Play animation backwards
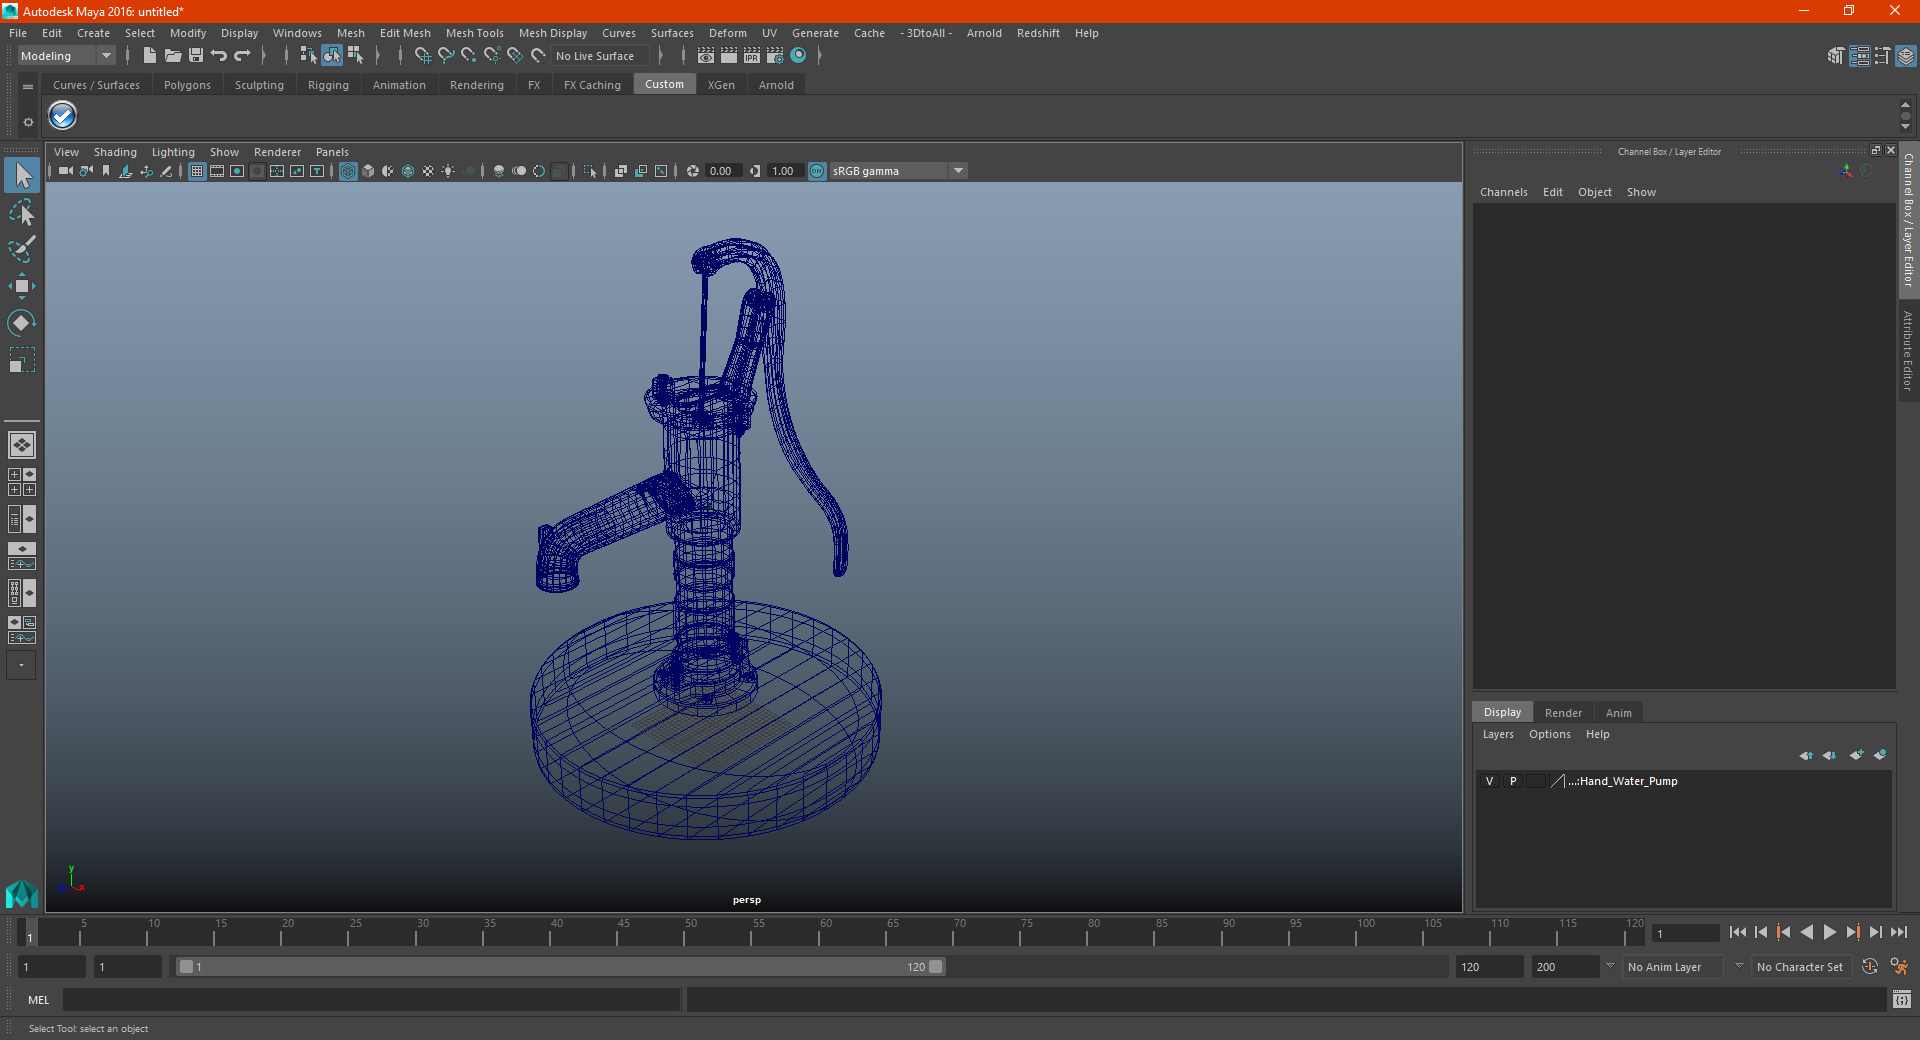1920x1040 pixels. pyautogui.click(x=1806, y=932)
